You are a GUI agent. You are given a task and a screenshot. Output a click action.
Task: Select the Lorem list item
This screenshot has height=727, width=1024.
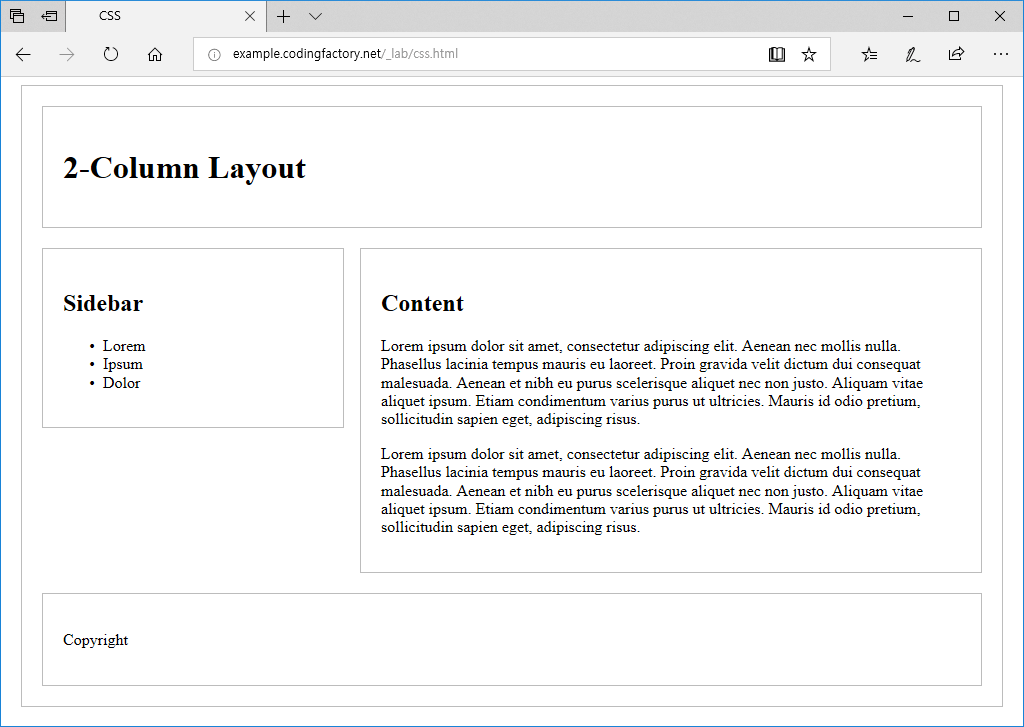pos(124,346)
